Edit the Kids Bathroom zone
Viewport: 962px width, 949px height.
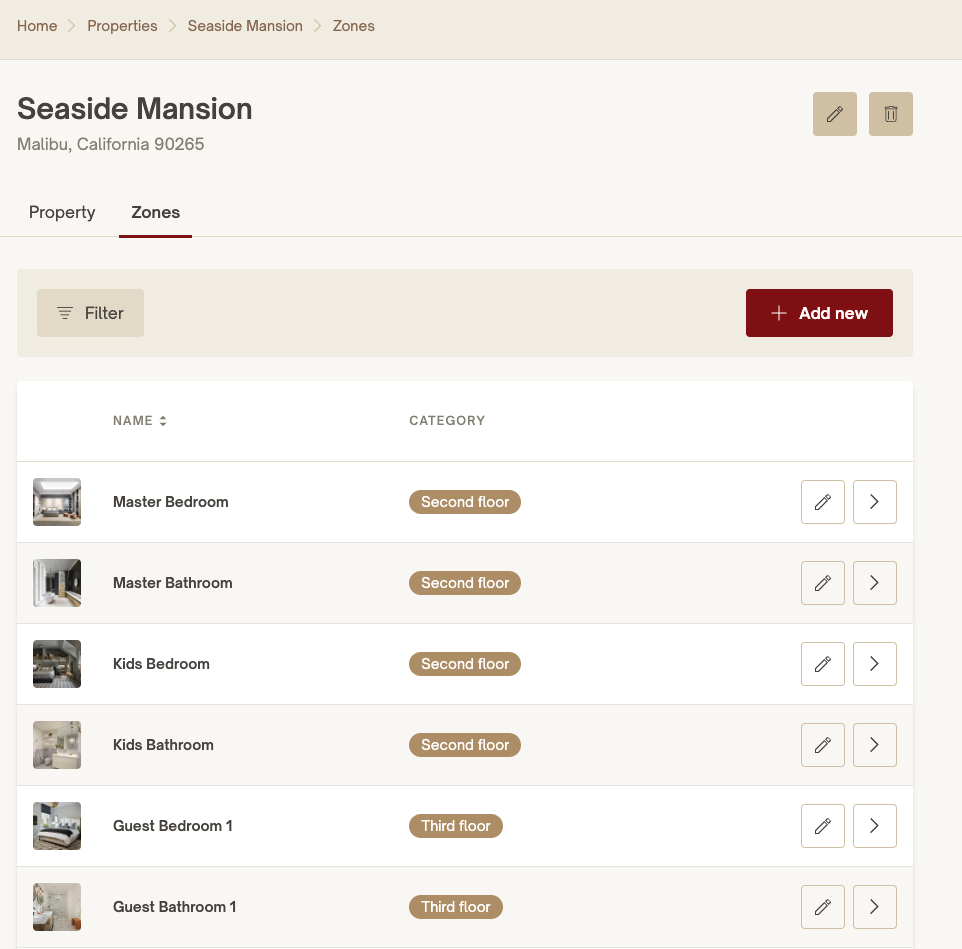pos(822,745)
